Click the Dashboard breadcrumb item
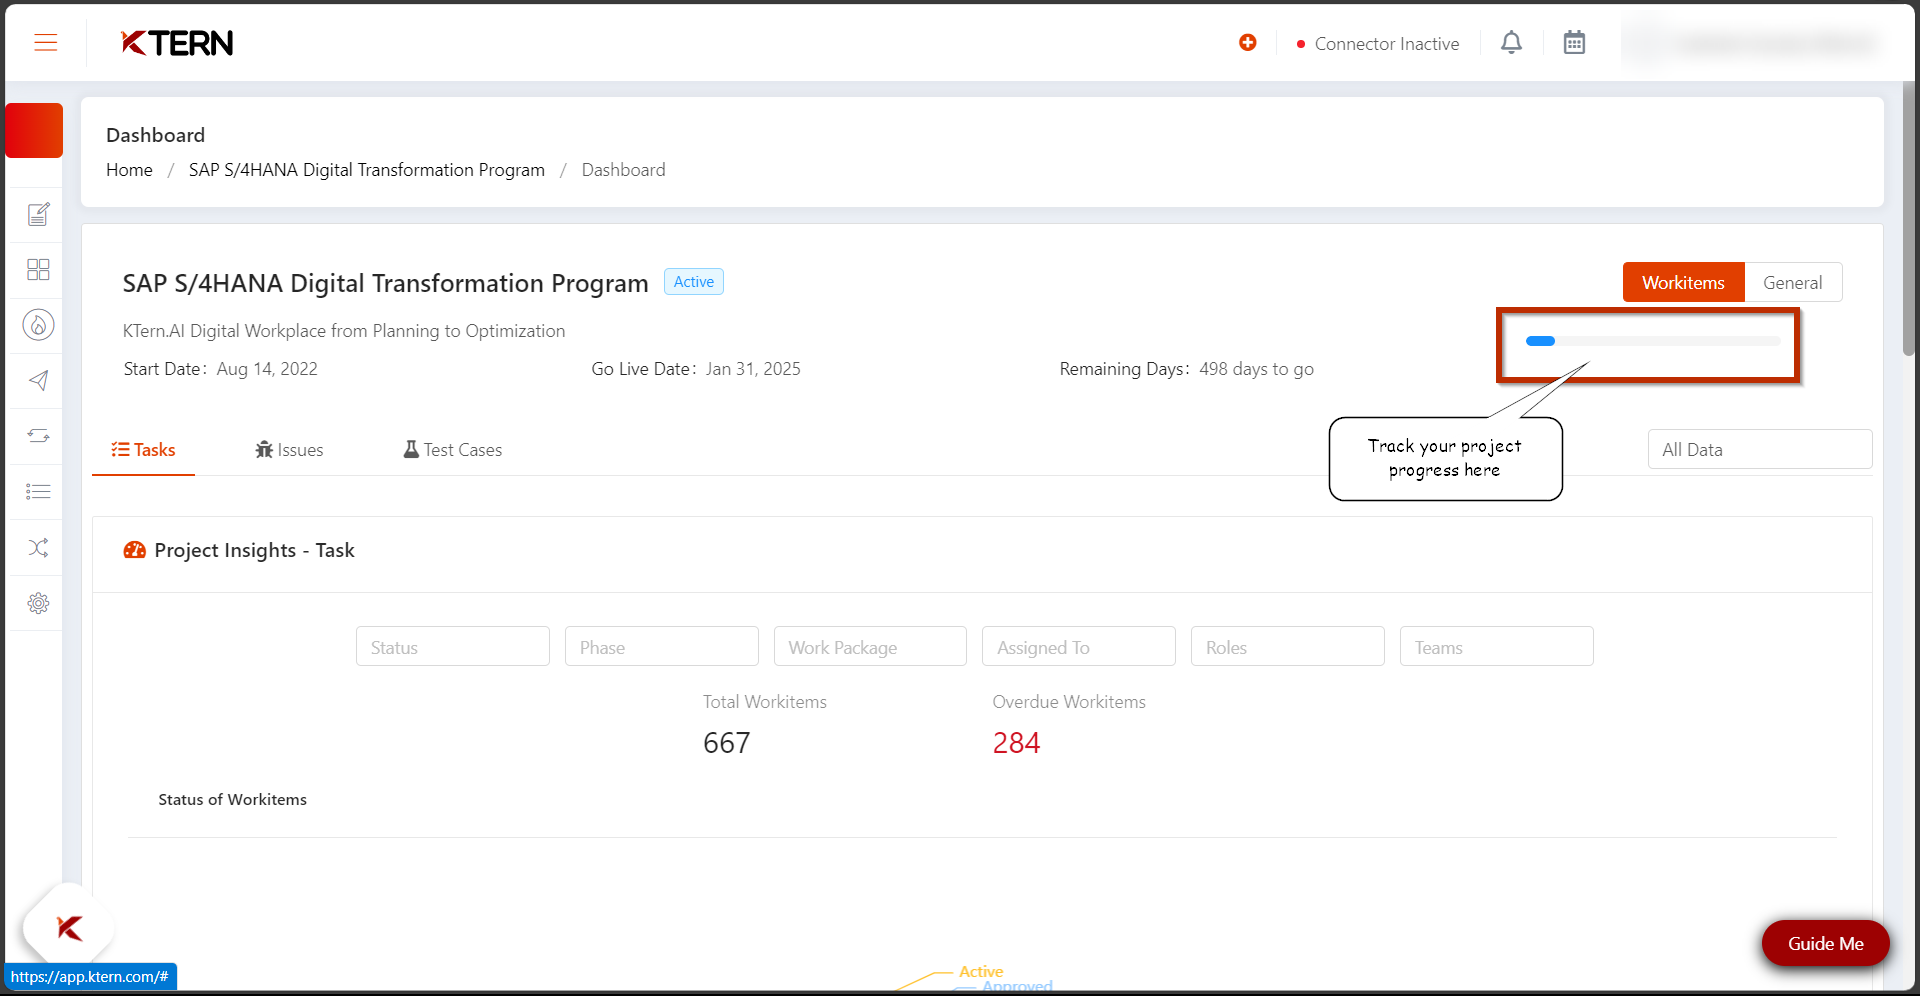This screenshot has width=1920, height=996. [x=623, y=170]
